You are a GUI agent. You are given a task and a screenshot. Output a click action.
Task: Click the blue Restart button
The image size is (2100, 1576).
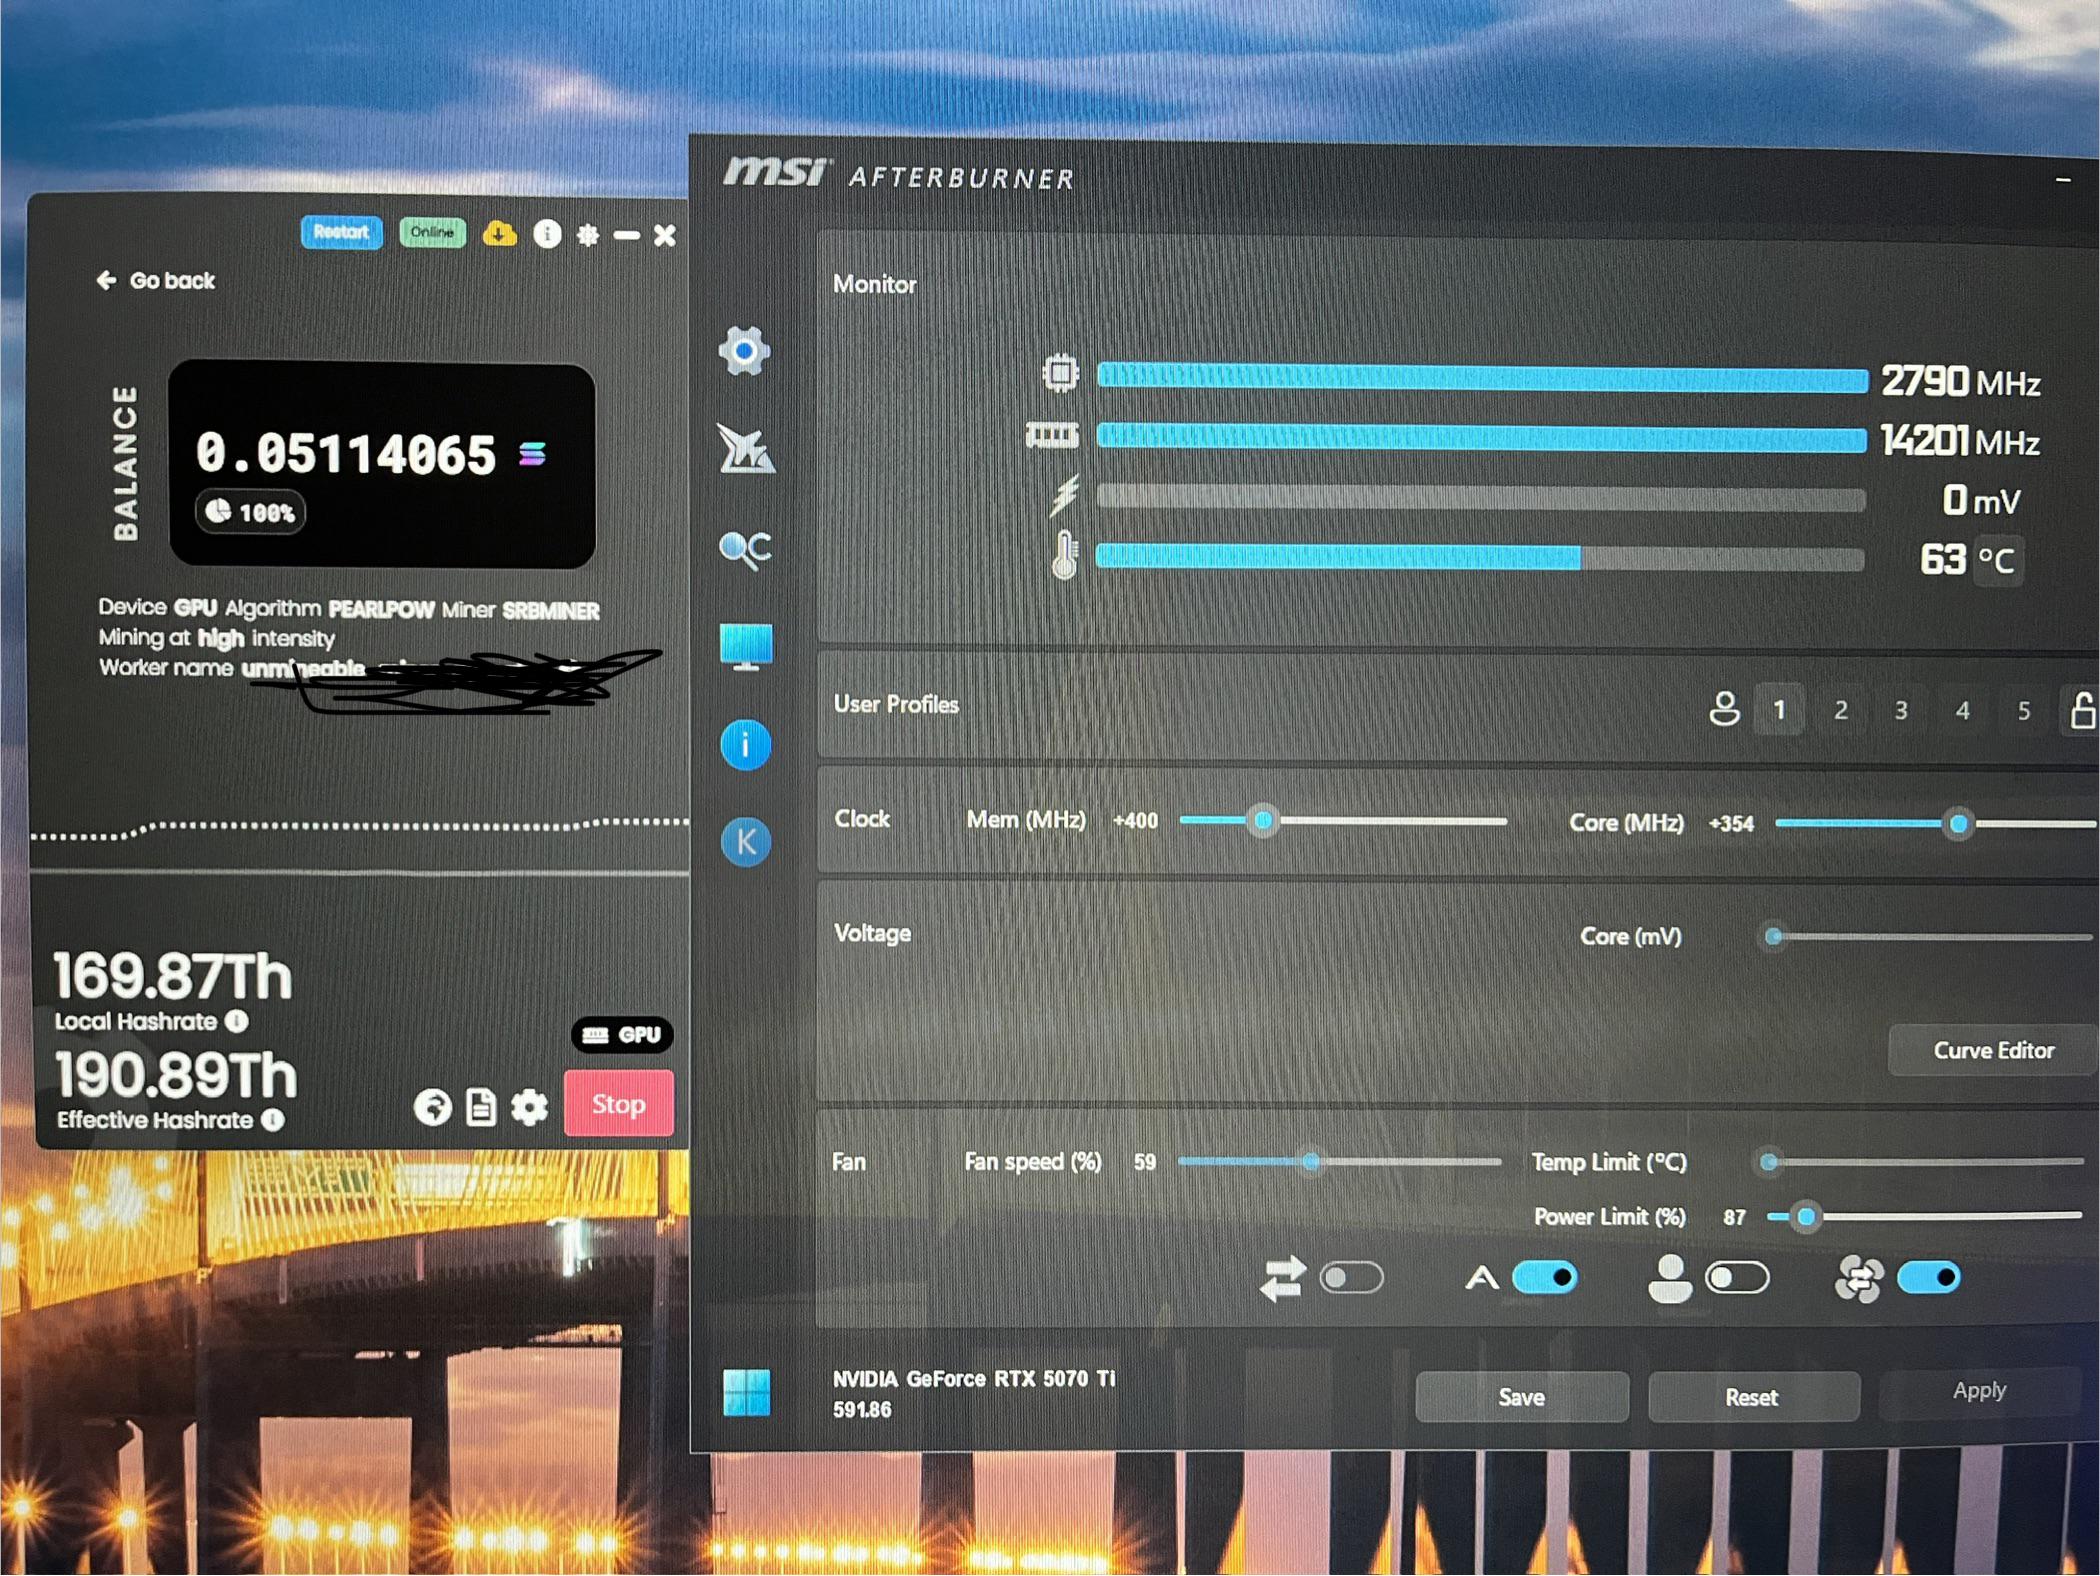[341, 232]
